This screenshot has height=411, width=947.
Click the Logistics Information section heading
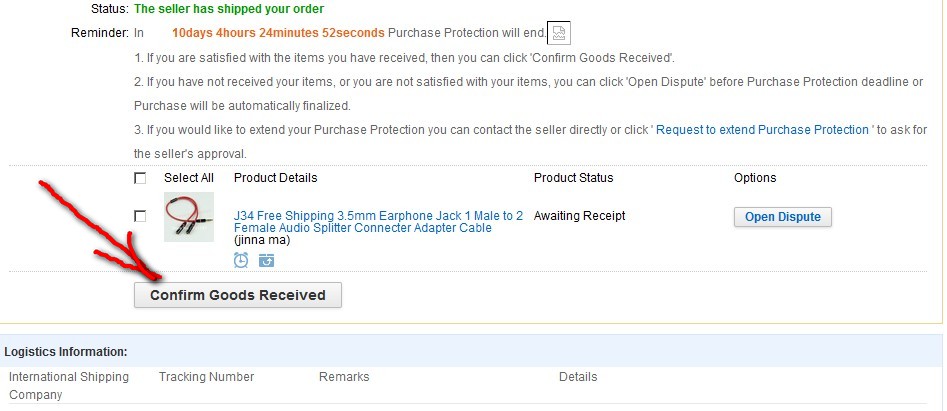point(66,352)
